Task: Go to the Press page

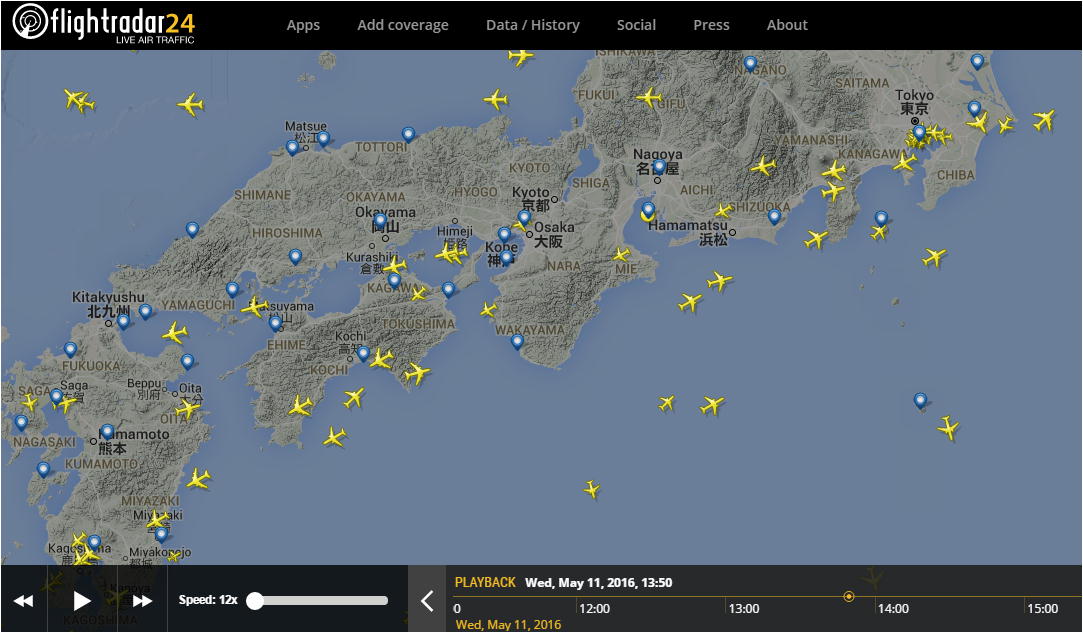Action: 711,25
